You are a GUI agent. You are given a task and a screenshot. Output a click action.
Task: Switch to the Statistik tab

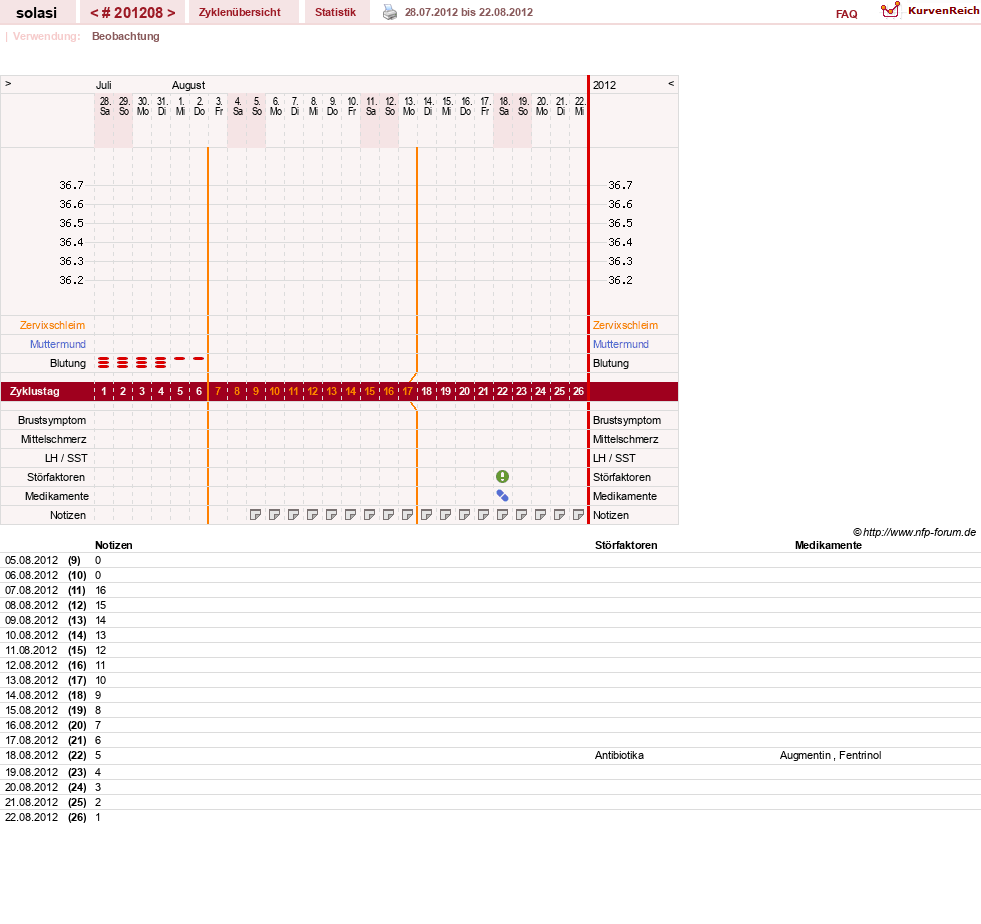pyautogui.click(x=335, y=12)
